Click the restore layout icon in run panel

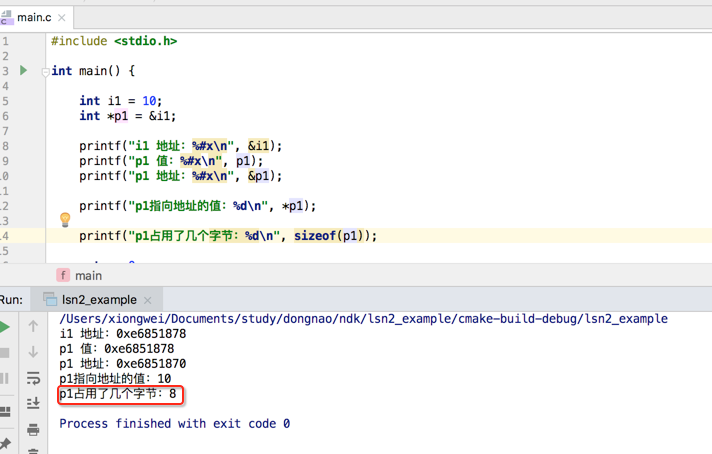[x=5, y=411]
